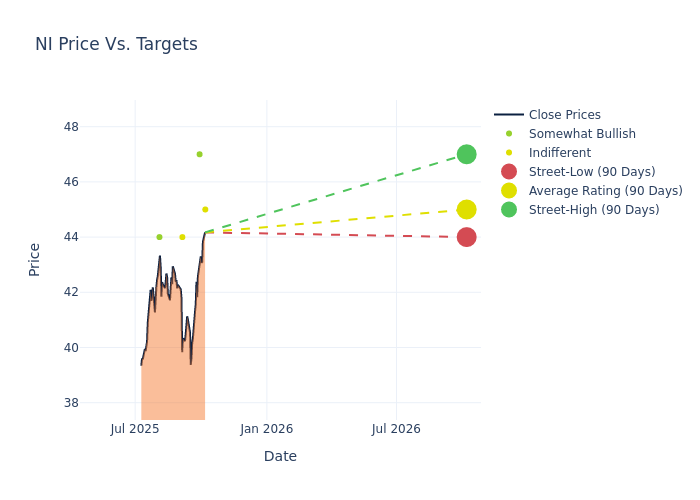Click the Street-High green marker on chart
Image resolution: width=700 pixels, height=500 pixels.
tap(466, 154)
